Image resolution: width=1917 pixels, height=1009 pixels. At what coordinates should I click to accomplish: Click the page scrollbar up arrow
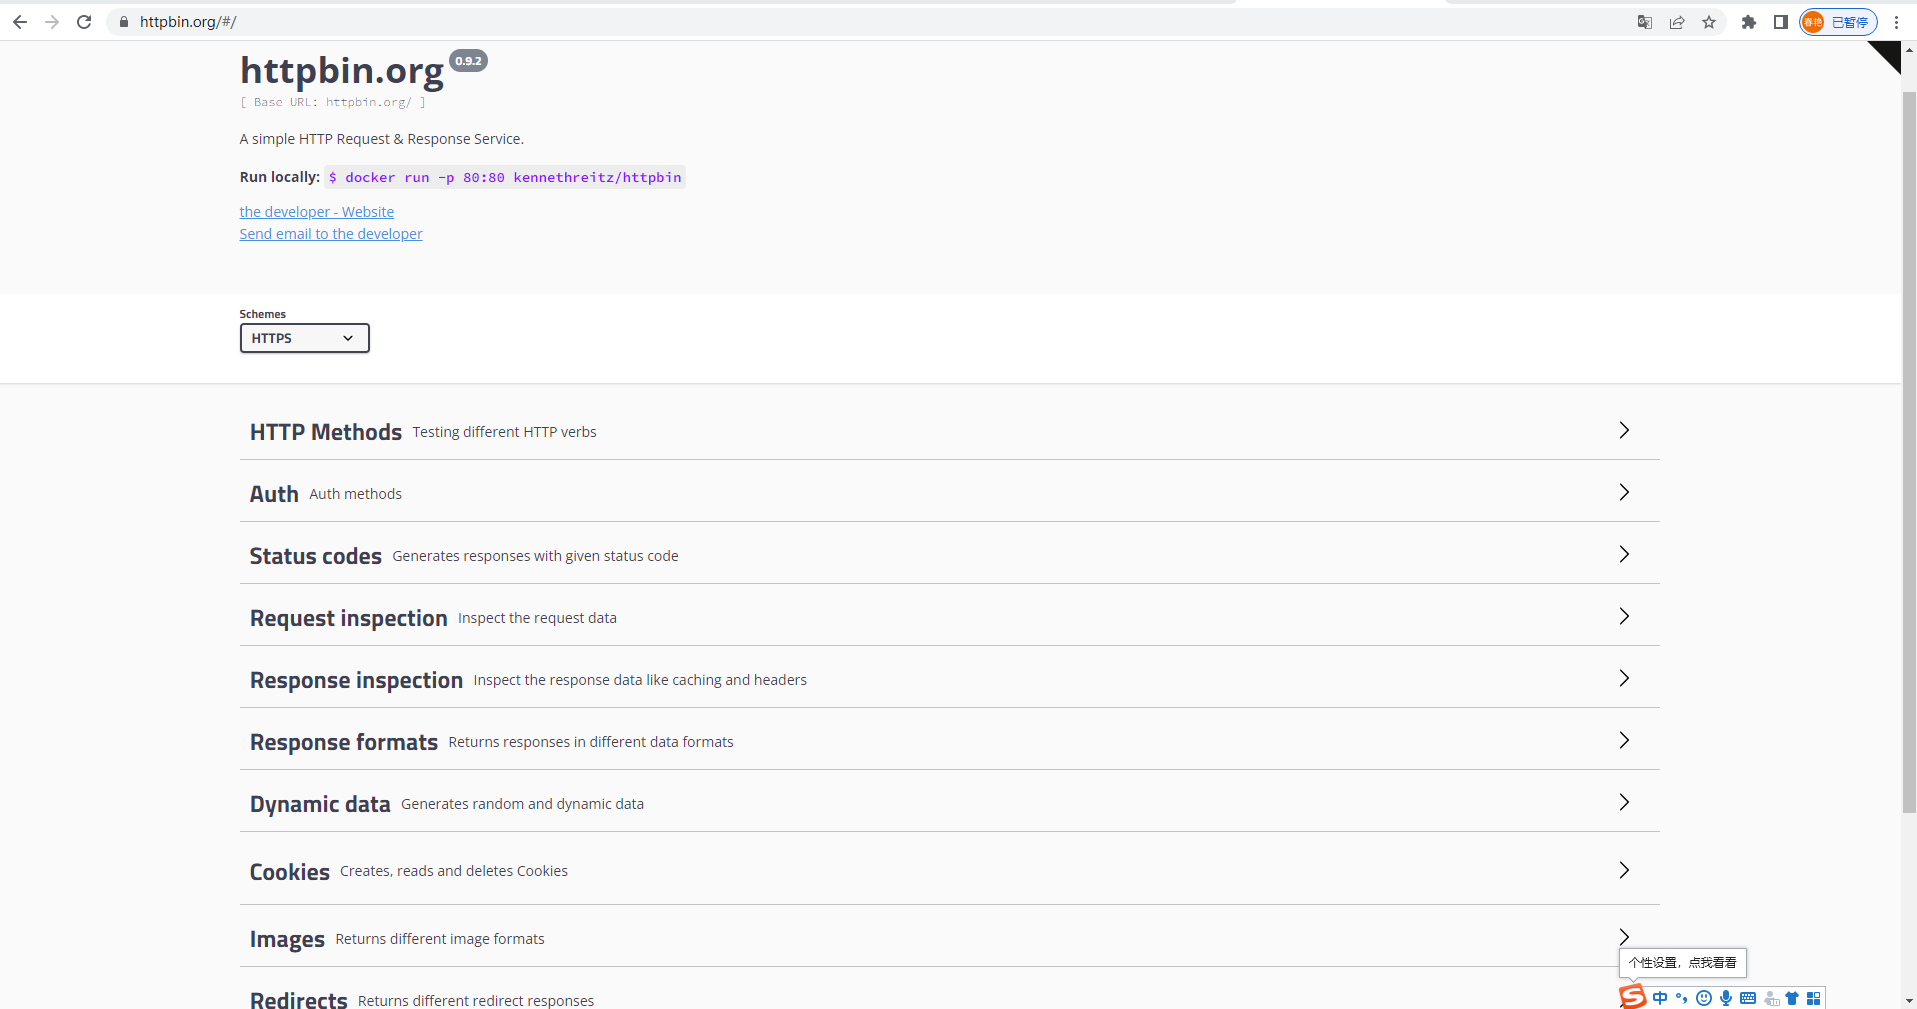pyautogui.click(x=1909, y=48)
